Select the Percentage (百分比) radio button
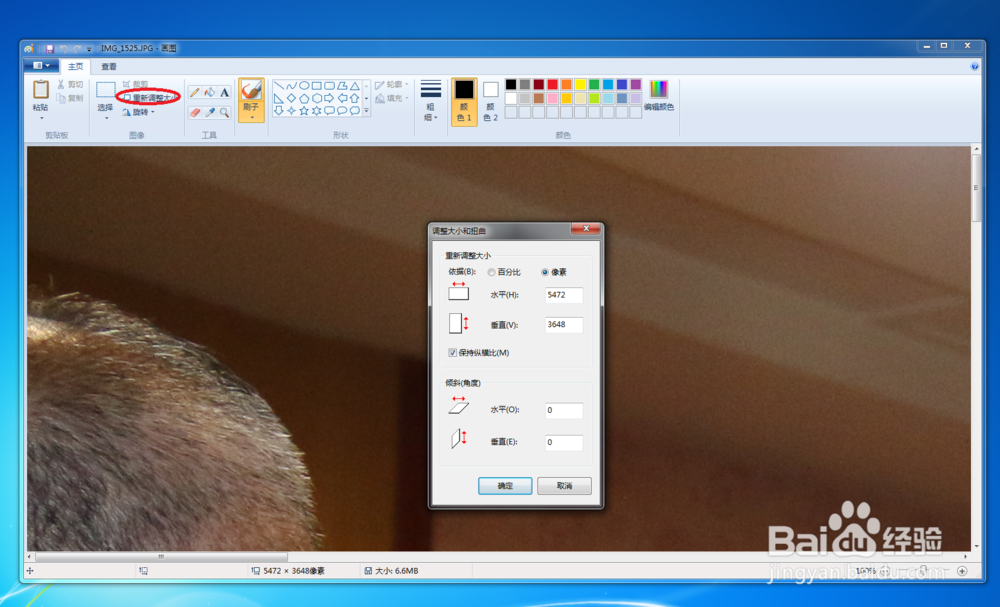This screenshot has height=607, width=1000. pyautogui.click(x=492, y=272)
